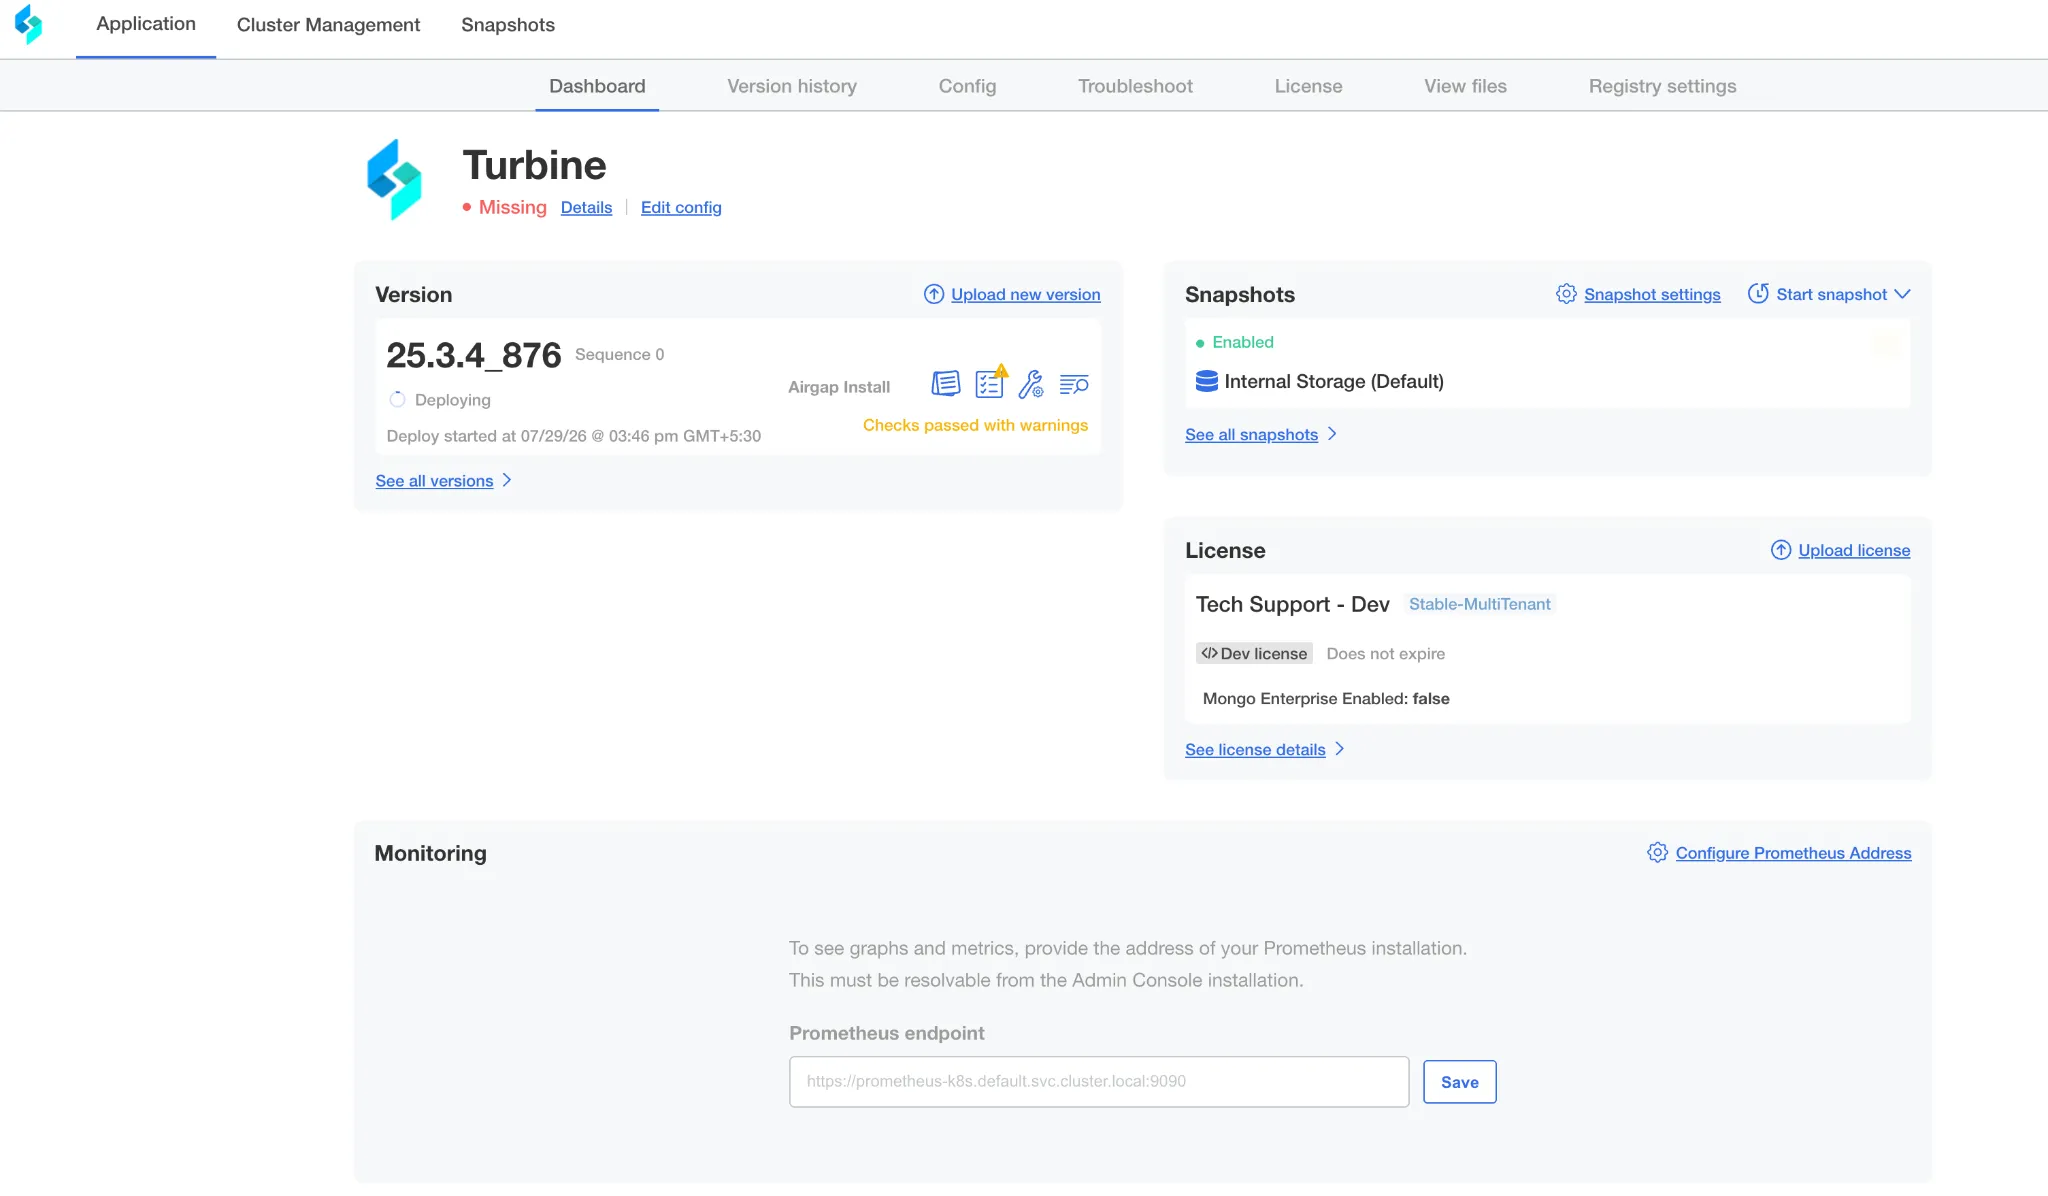The width and height of the screenshot is (2048, 1196).
Task: Click Upload new version link
Action: [x=1026, y=294]
